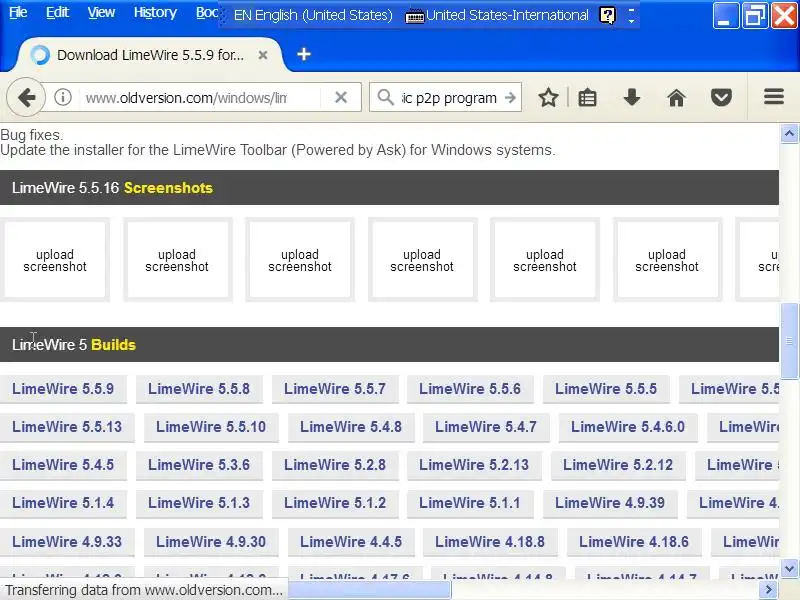
Task: Click the third upload screenshot thumbnail
Action: click(300, 260)
